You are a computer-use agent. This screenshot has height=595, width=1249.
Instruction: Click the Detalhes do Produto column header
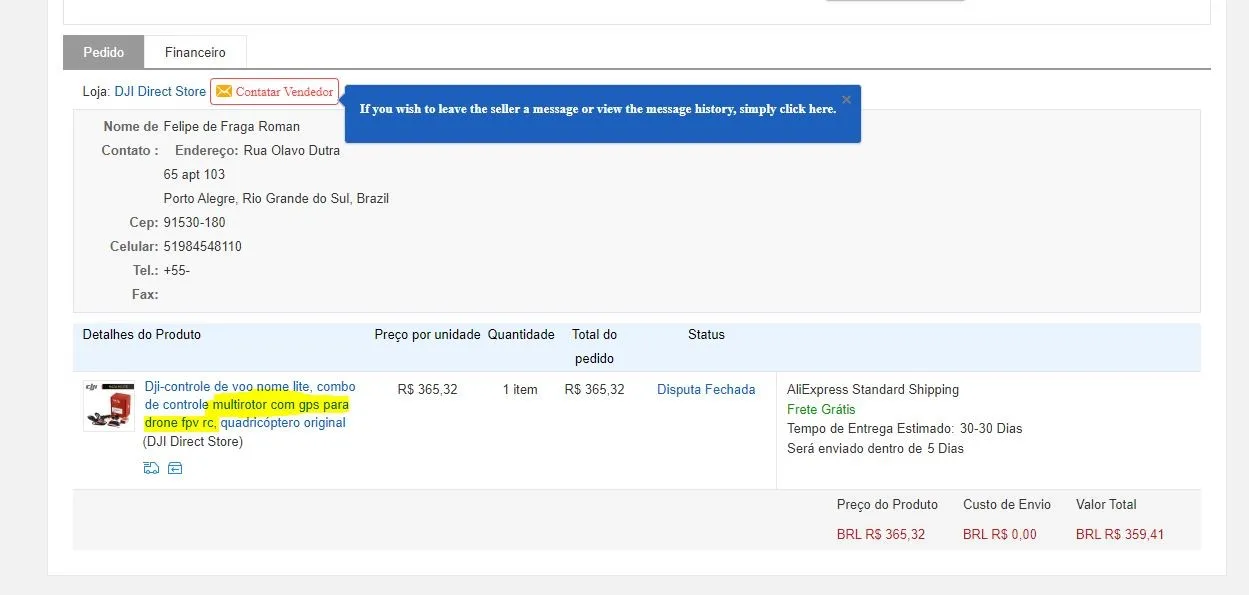tap(142, 334)
